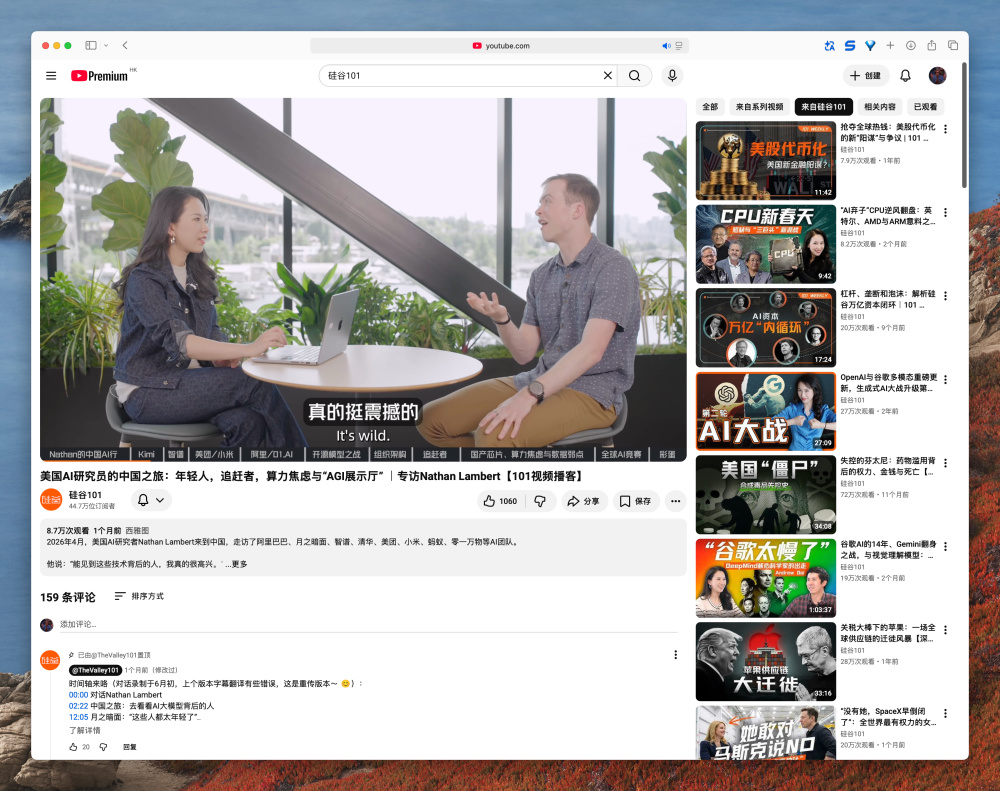Screen dimensions: 1000x791
Task: Clear the search box text
Action: tap(608, 75)
